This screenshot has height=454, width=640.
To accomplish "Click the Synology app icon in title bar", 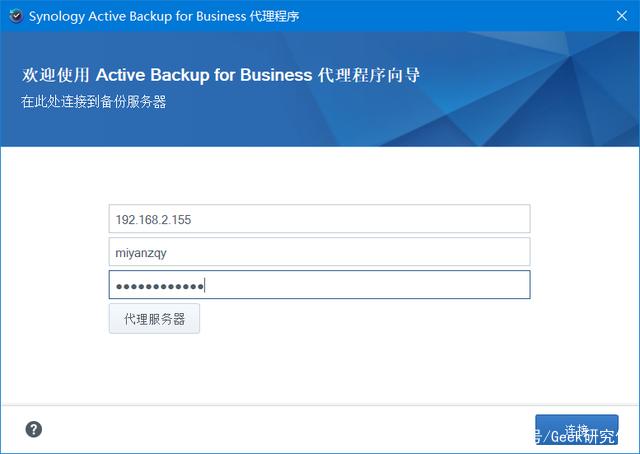I will [16, 16].
